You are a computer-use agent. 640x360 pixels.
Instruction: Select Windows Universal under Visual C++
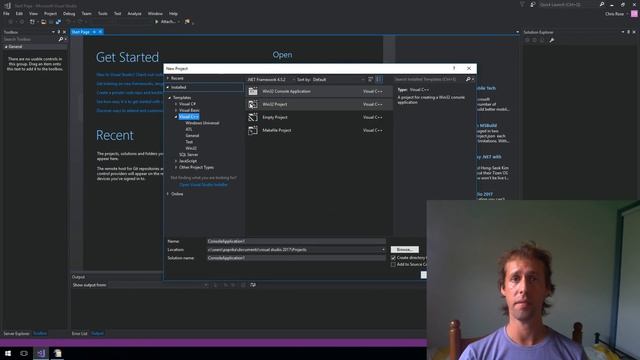pyautogui.click(x=202, y=123)
